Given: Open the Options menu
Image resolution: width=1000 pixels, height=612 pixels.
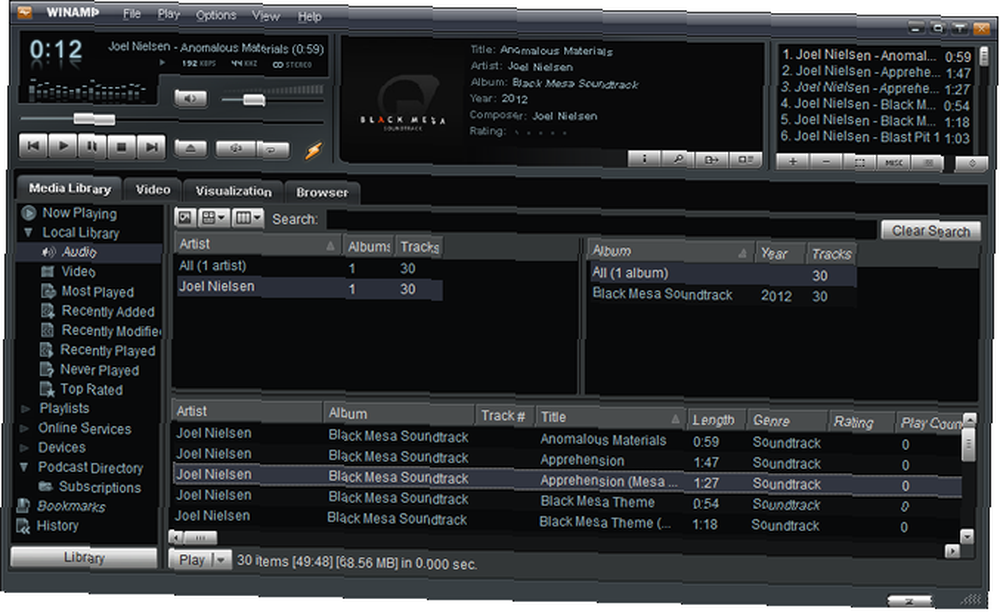Looking at the screenshot, I should coord(216,15).
